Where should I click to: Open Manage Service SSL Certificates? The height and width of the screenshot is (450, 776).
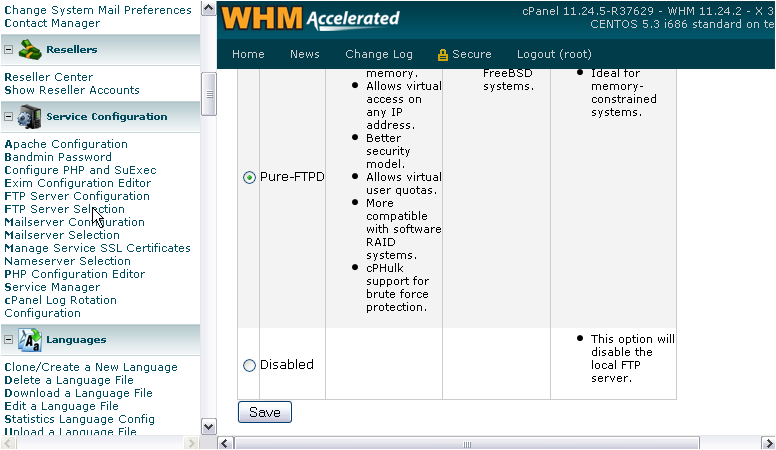(x=97, y=248)
